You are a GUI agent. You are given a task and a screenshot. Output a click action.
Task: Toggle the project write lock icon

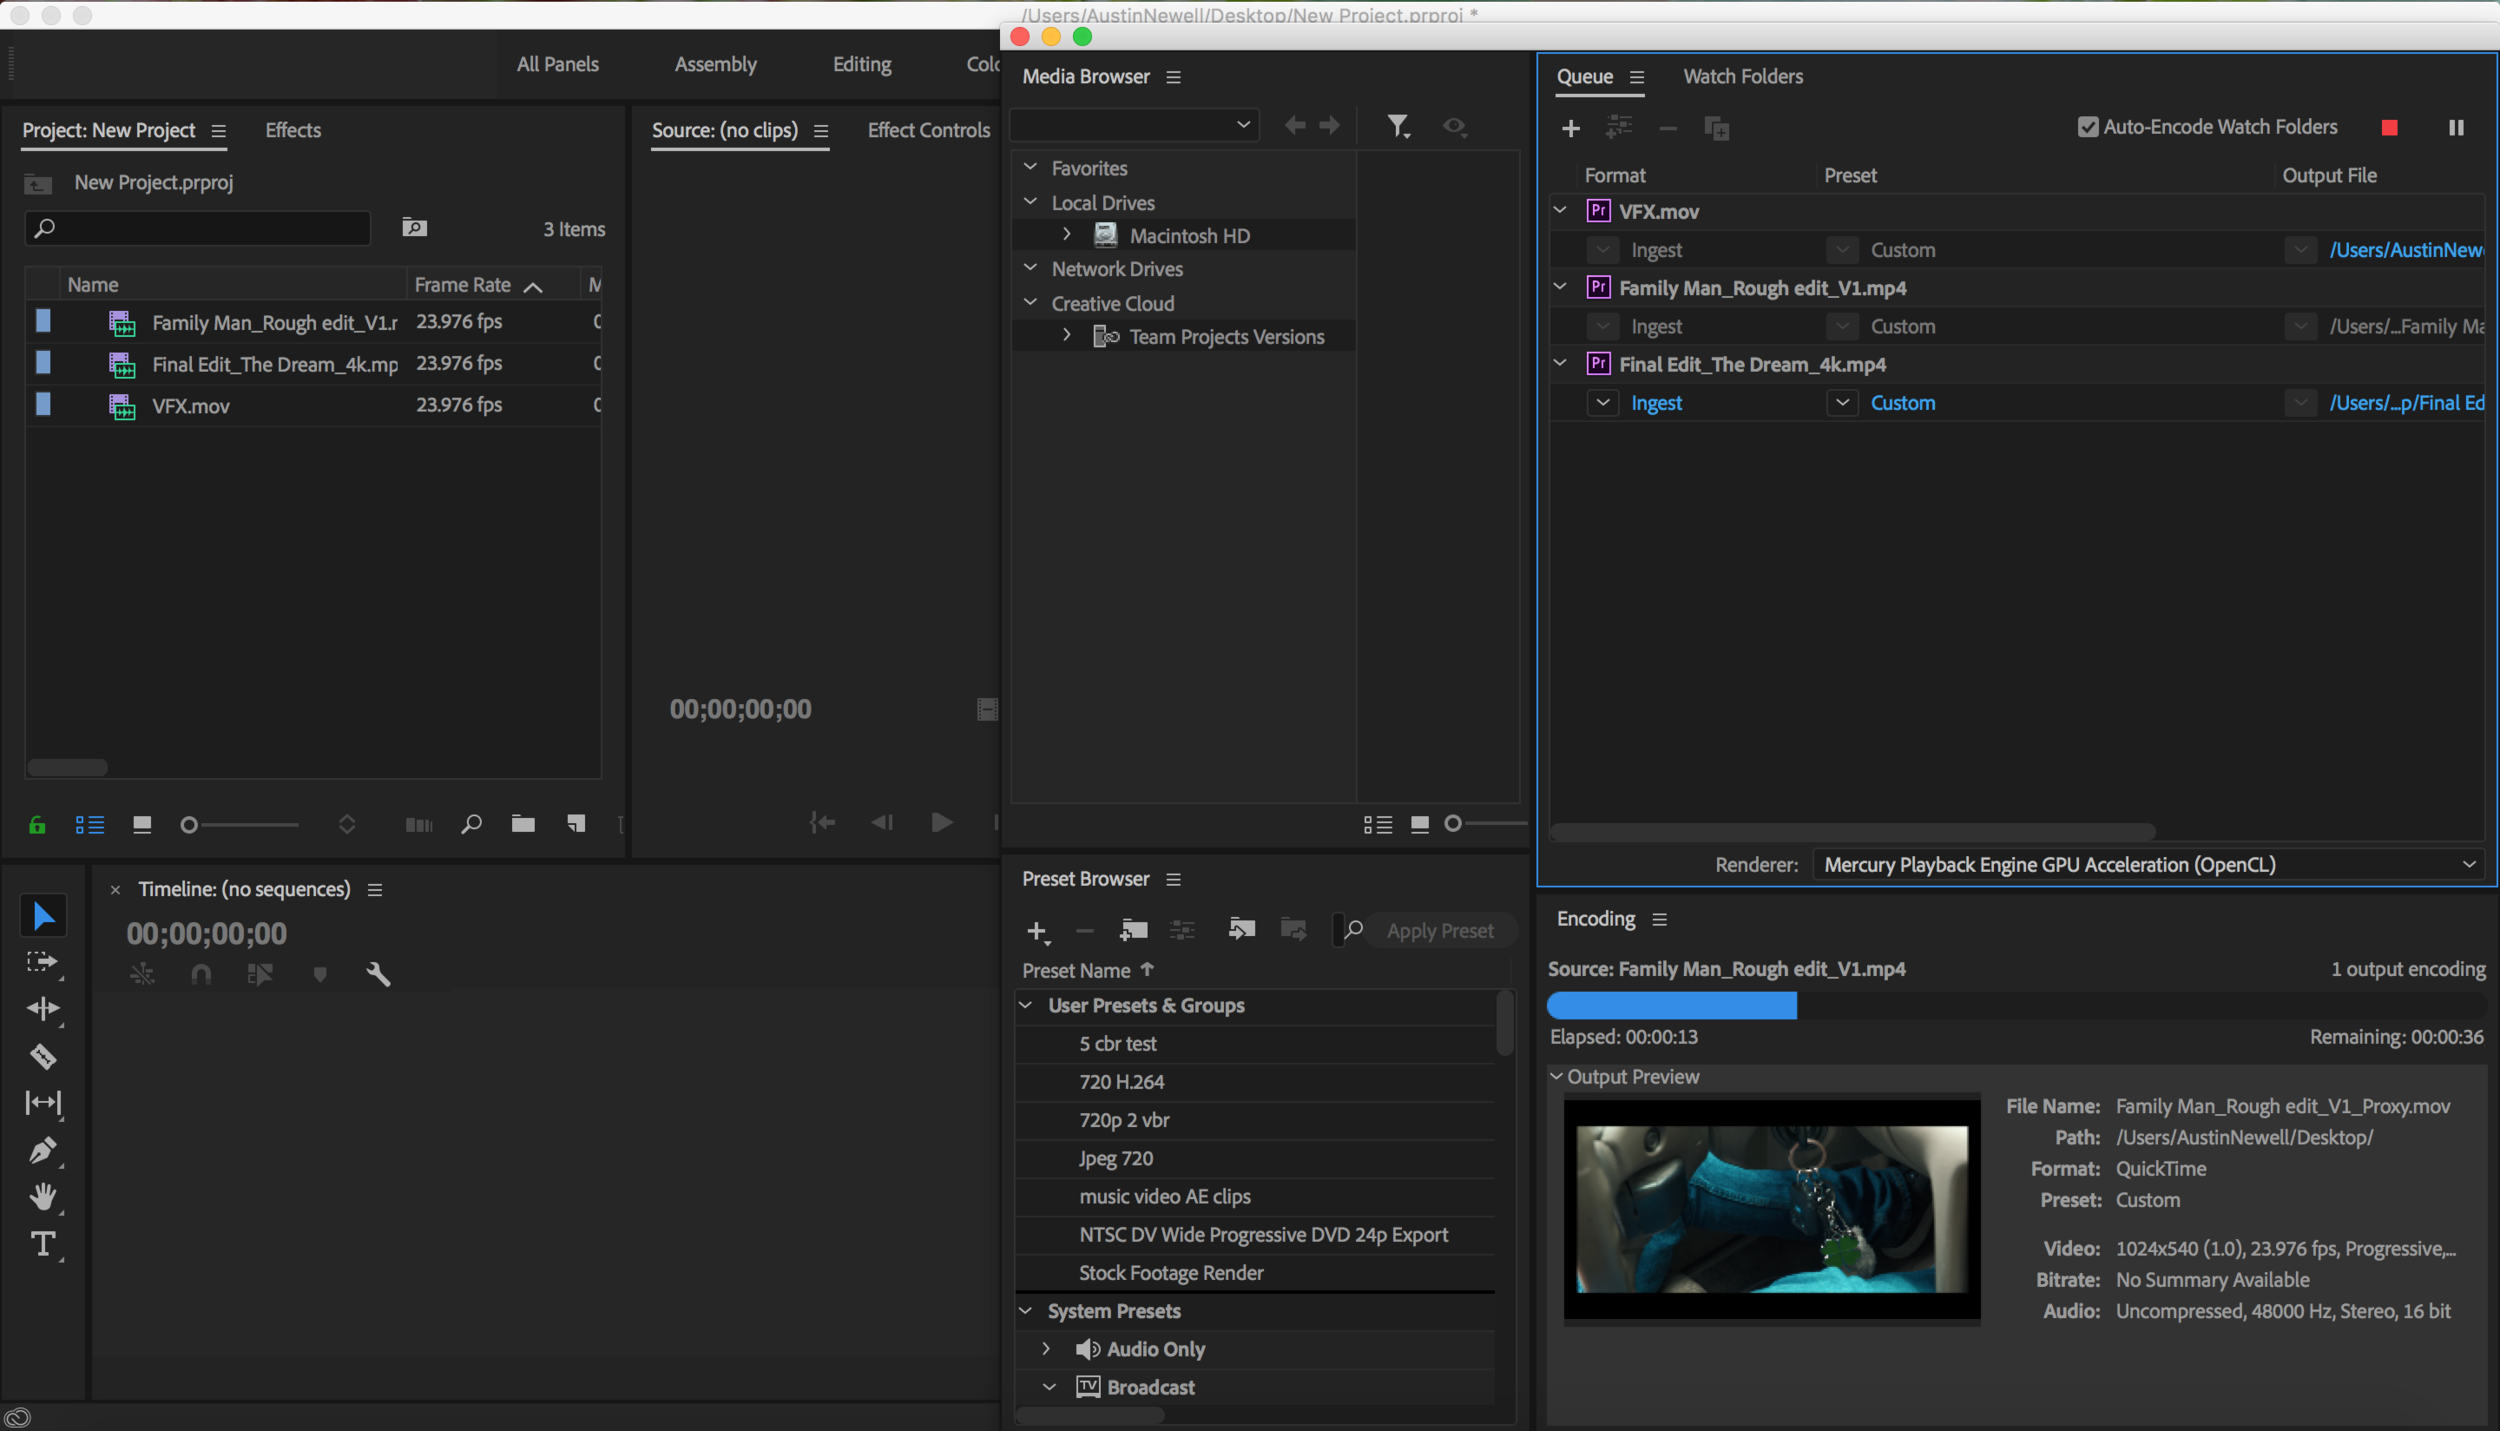coord(37,825)
